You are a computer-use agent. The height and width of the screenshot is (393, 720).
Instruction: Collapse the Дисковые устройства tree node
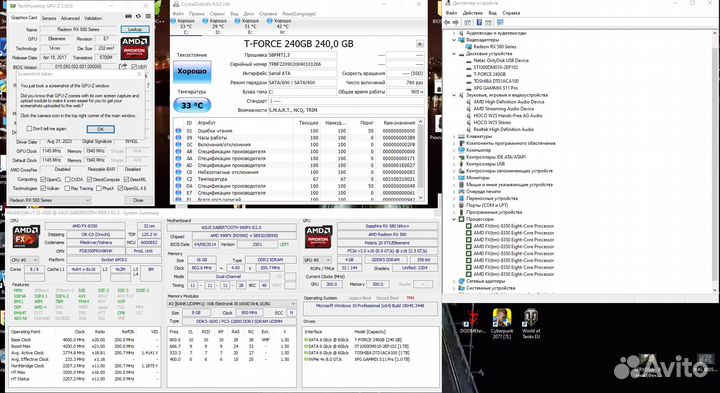pyautogui.click(x=454, y=54)
